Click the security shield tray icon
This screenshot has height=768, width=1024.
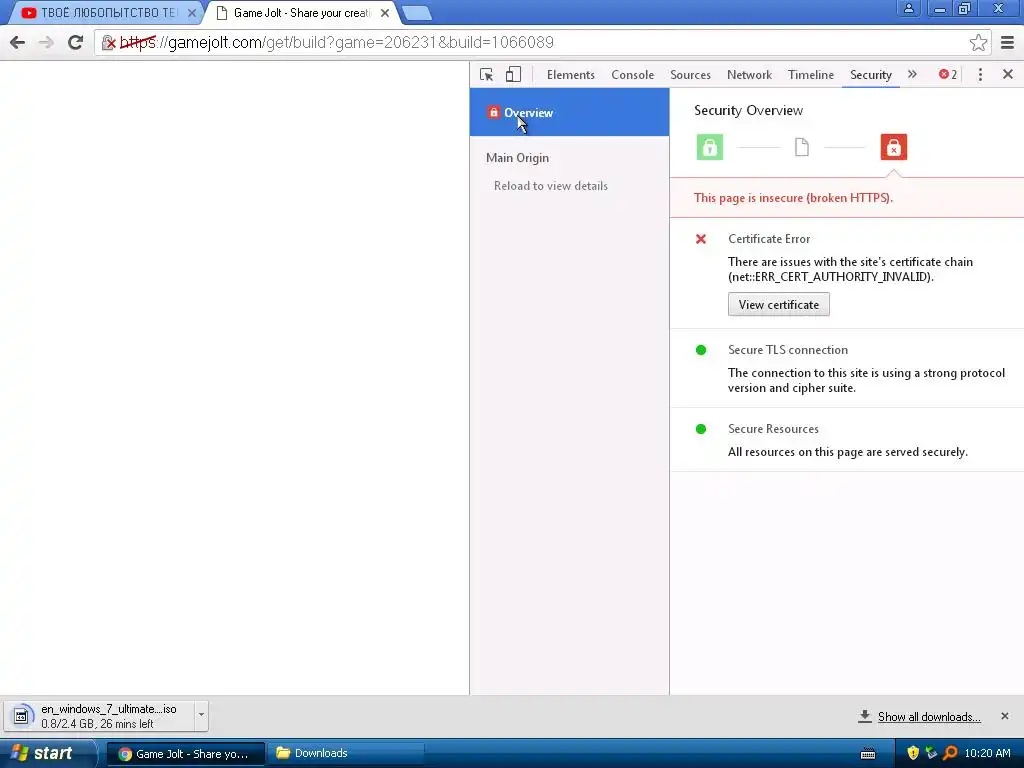tap(913, 753)
